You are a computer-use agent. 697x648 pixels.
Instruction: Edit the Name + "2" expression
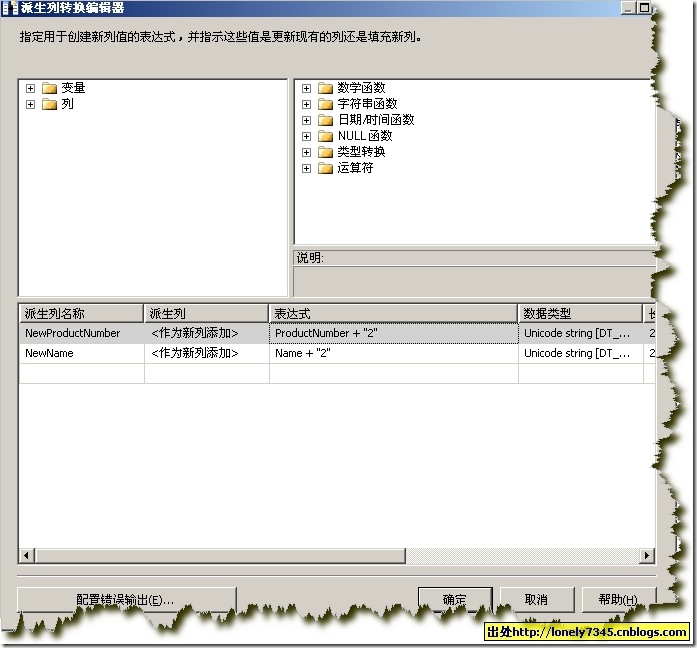pos(394,353)
